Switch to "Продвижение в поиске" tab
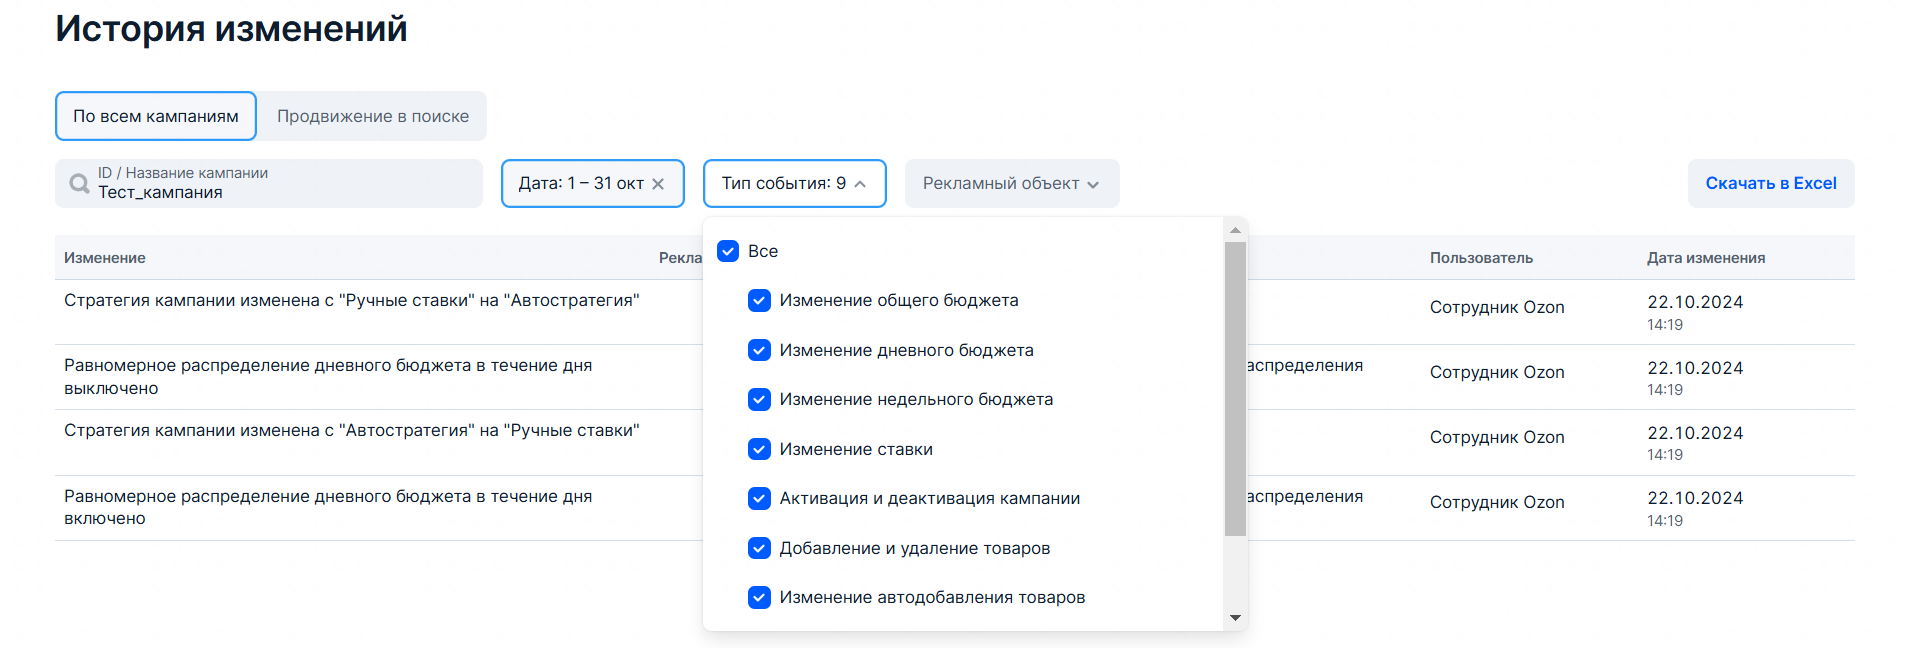 (x=373, y=116)
